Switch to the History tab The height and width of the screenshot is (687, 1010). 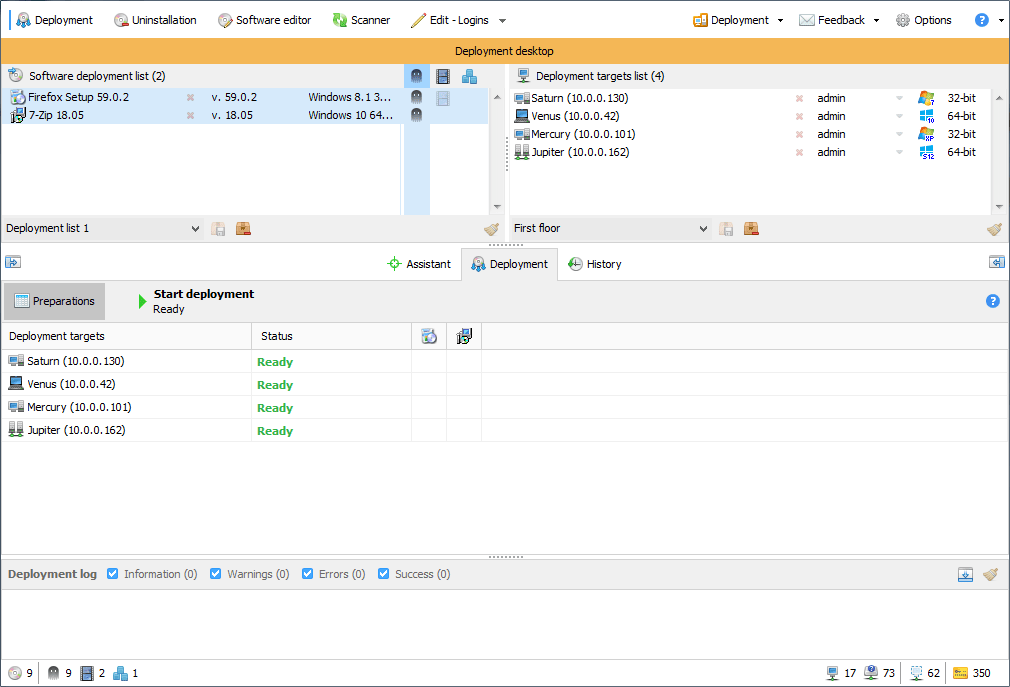[x=595, y=264]
